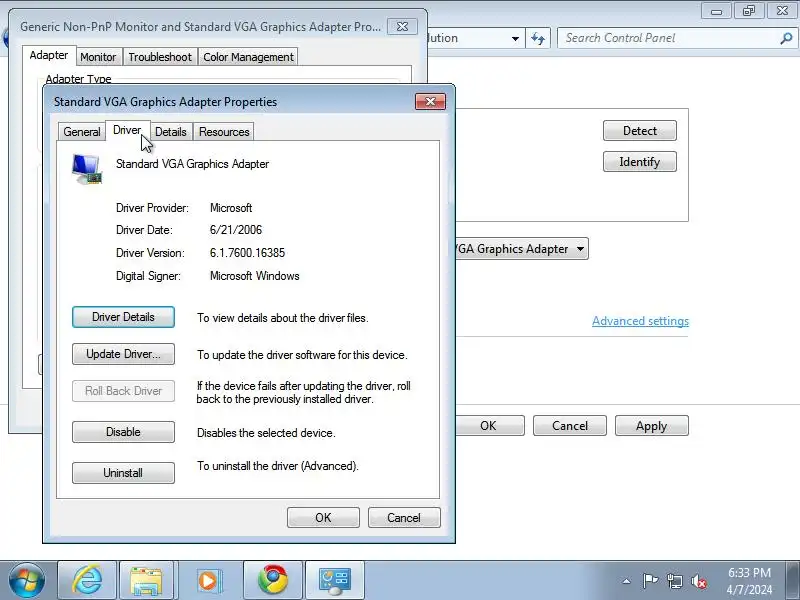The width and height of the screenshot is (800, 600).
Task: Click the Driver Details button
Action: click(x=123, y=317)
